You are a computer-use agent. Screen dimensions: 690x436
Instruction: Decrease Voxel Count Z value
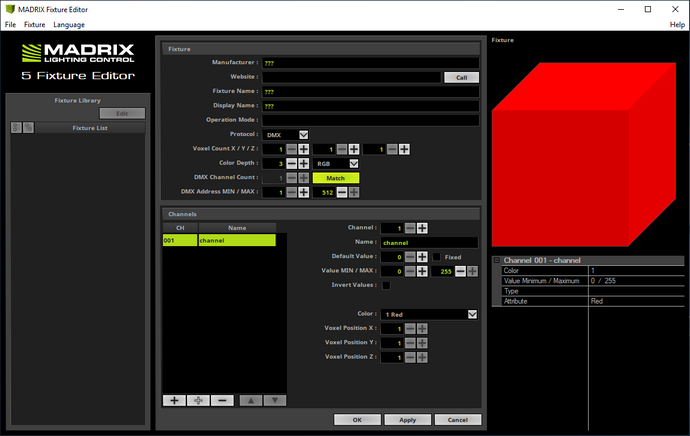pyautogui.click(x=392, y=149)
